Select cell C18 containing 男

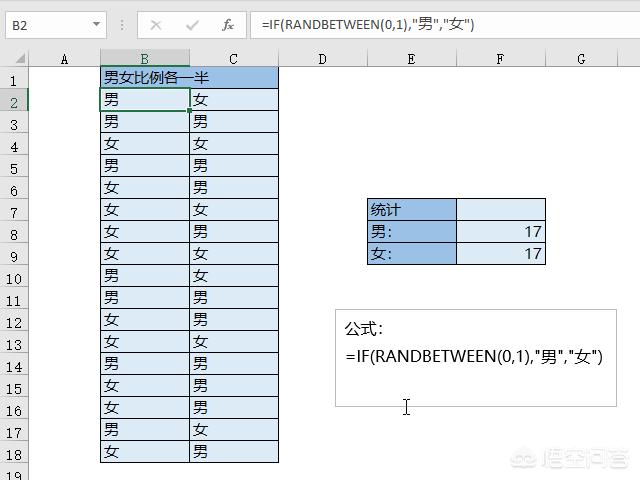[x=234, y=452]
